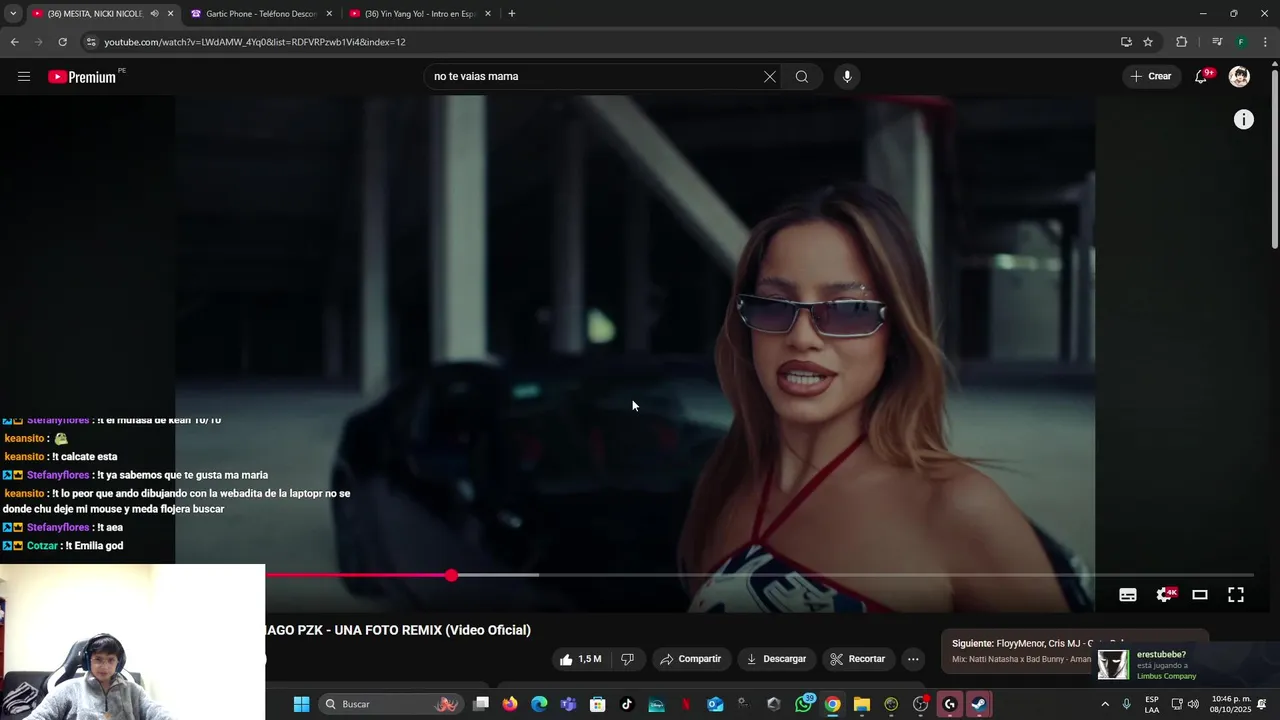Bookmark this page with star

[1148, 42]
